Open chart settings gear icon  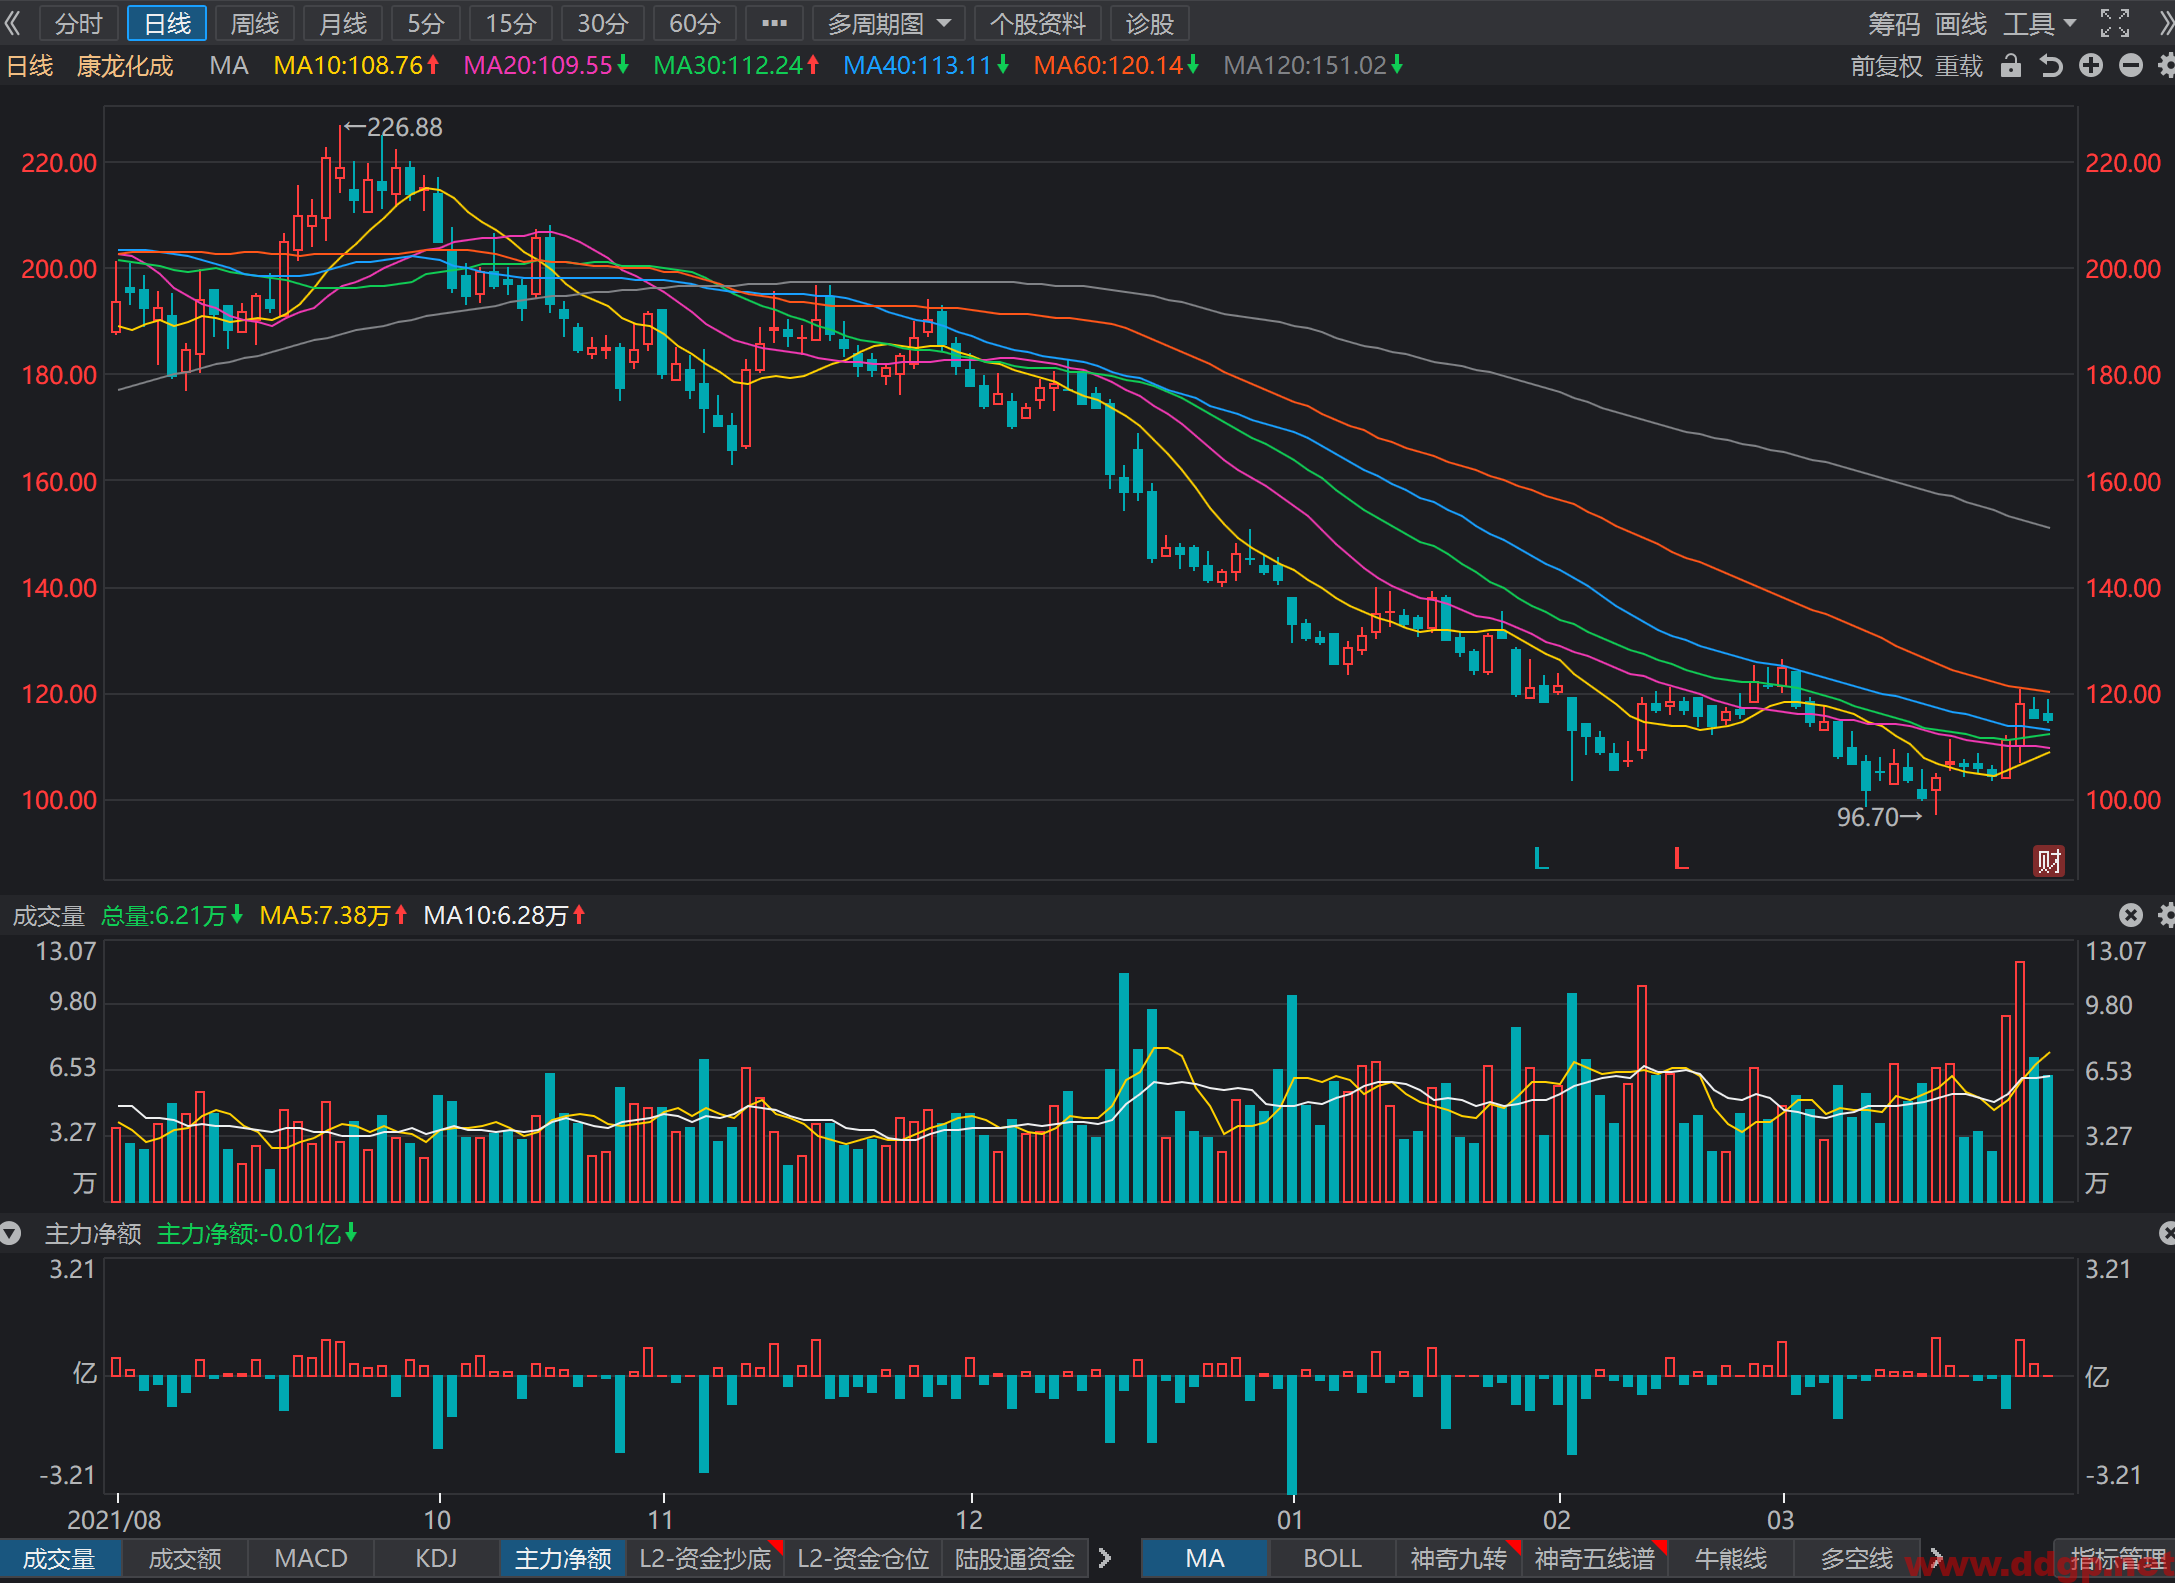(x=2166, y=66)
